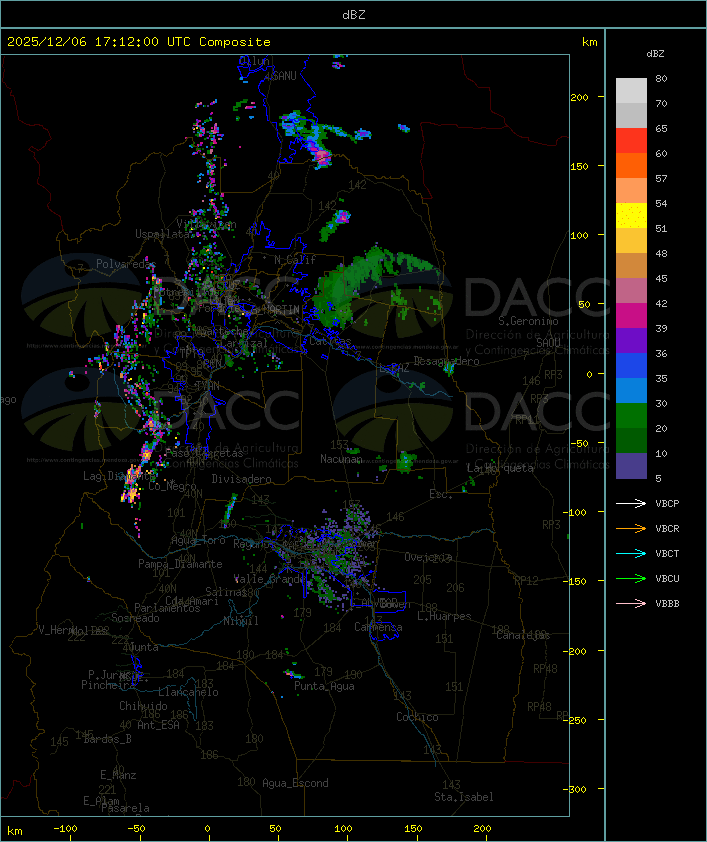Click the Agua_Toro map label
The image size is (707, 842).
coord(198,540)
